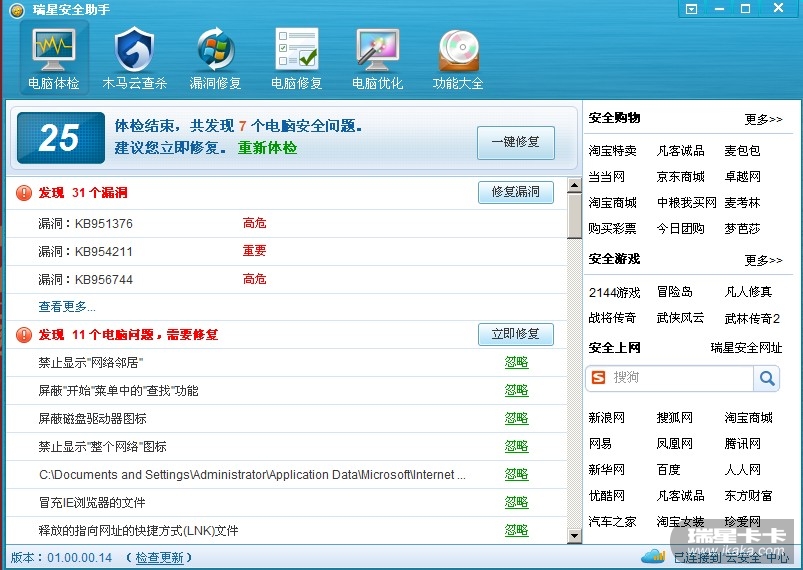Image resolution: width=803 pixels, height=570 pixels.
Task: Open the 网易 link
Action: 600,444
